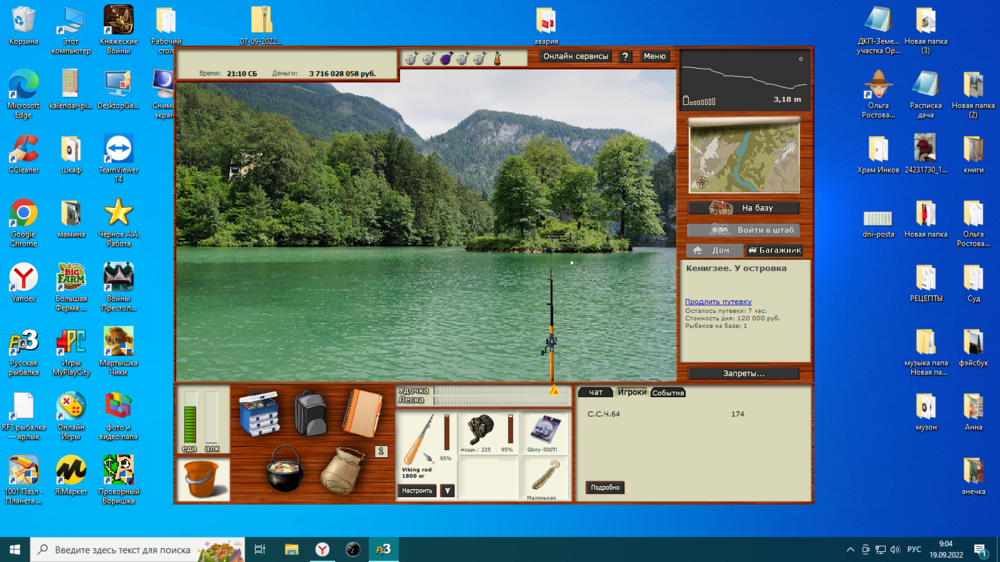Click the question mark help button

626,57
